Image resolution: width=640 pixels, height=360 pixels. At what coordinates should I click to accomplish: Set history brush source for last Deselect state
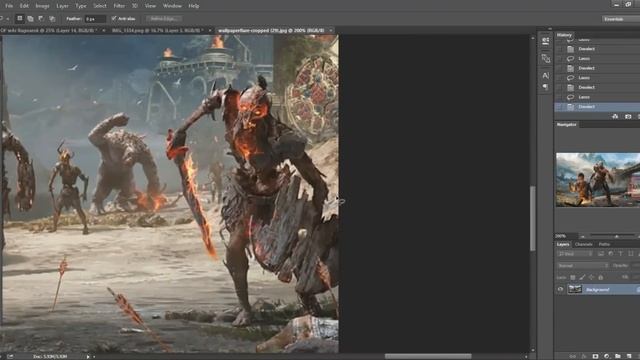tap(560, 107)
